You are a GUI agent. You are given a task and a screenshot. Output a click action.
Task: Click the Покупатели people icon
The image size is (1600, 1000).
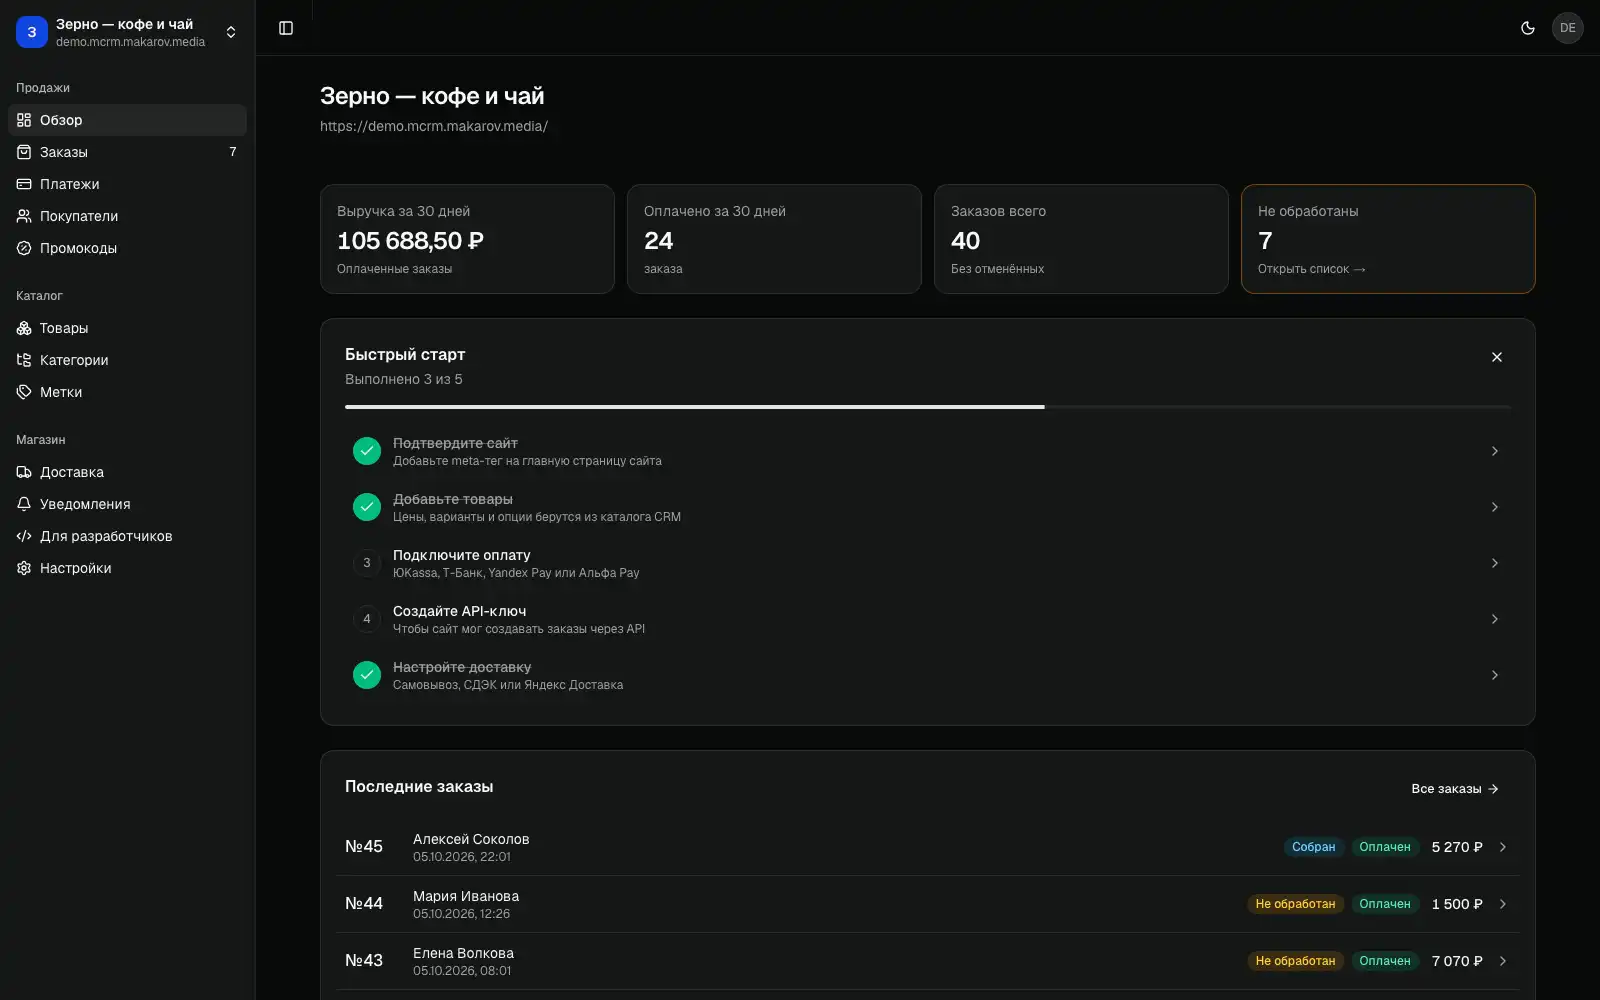(x=24, y=216)
